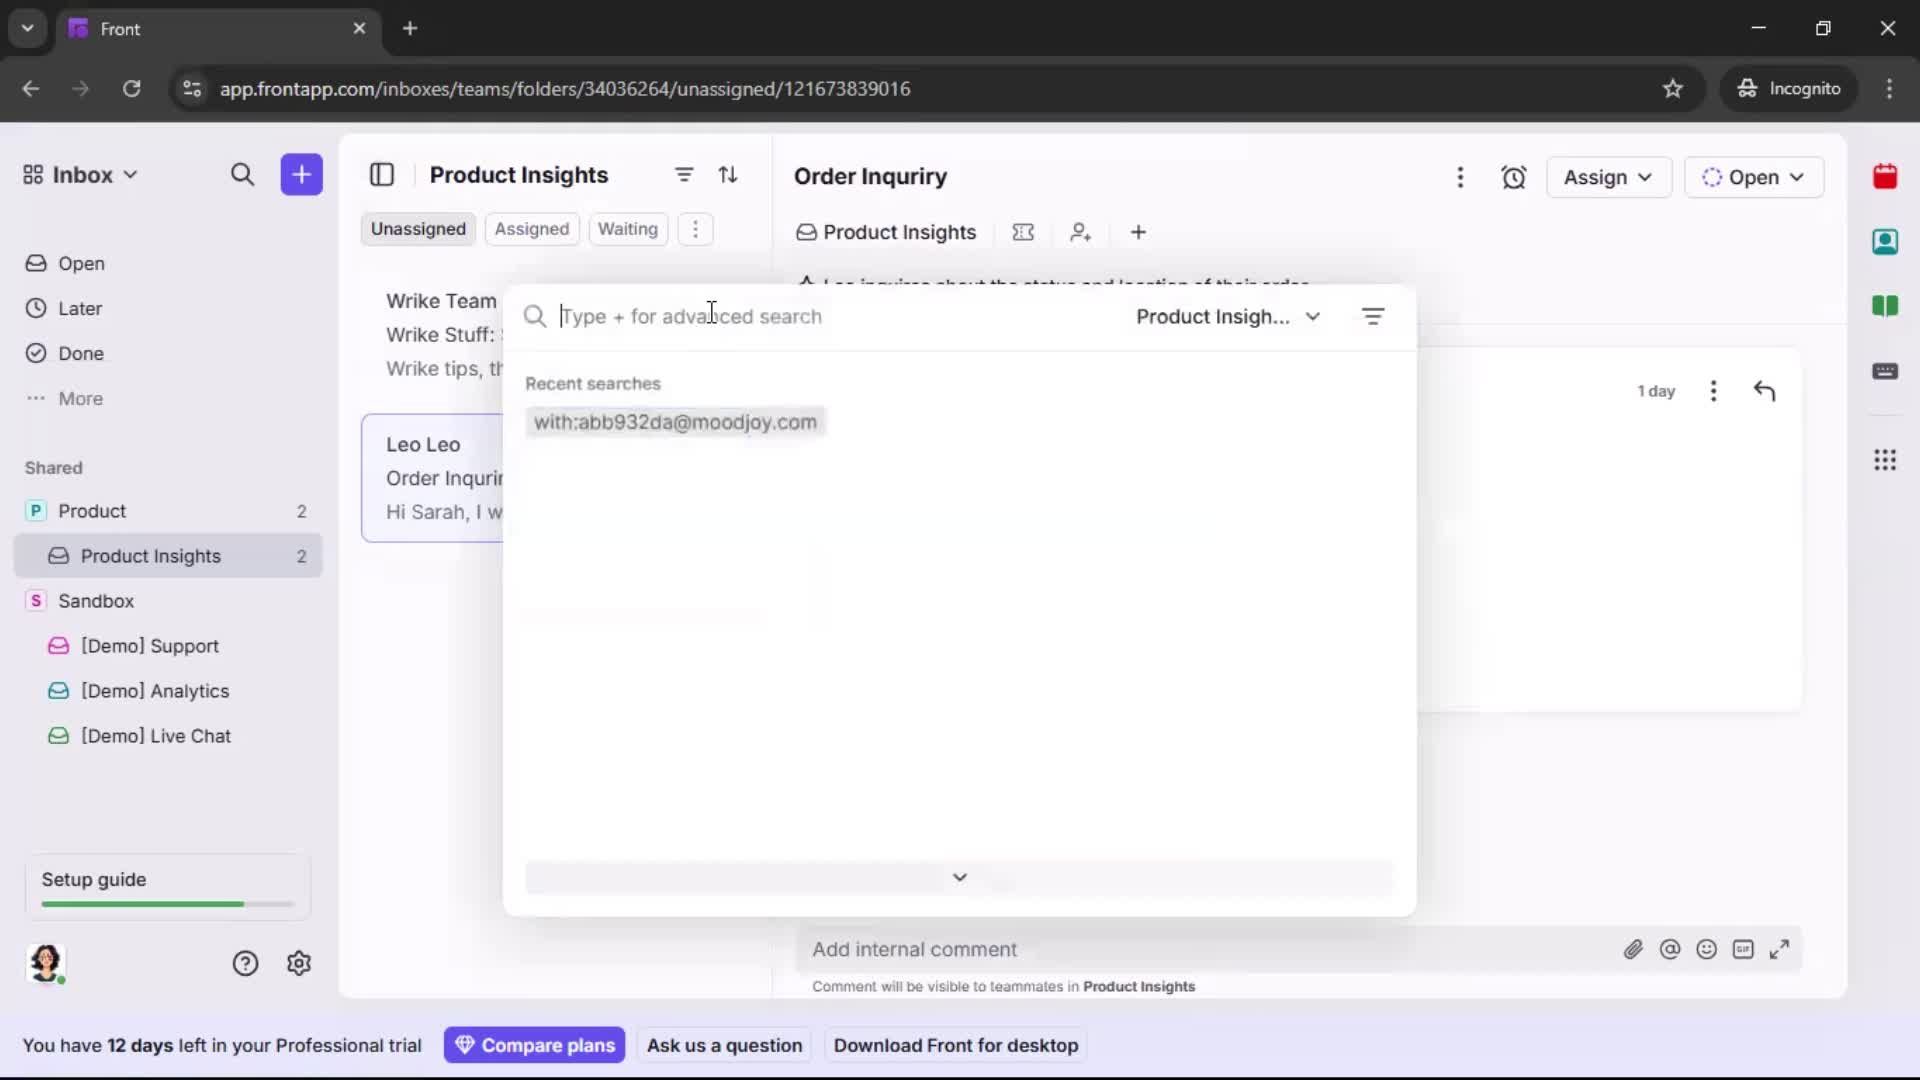
Task: Expand the Product Insights search scope dropdown
Action: (x=1228, y=316)
